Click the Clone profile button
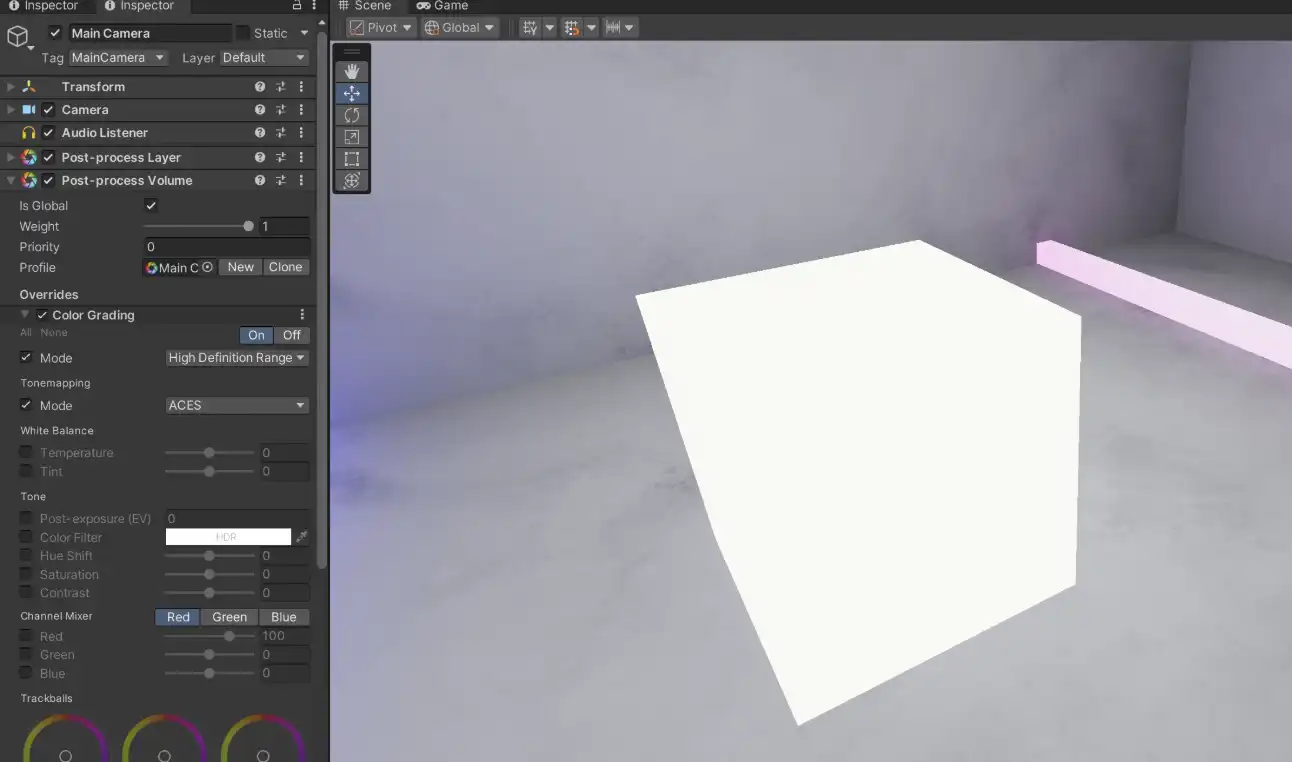This screenshot has height=762, width=1292. click(x=285, y=267)
